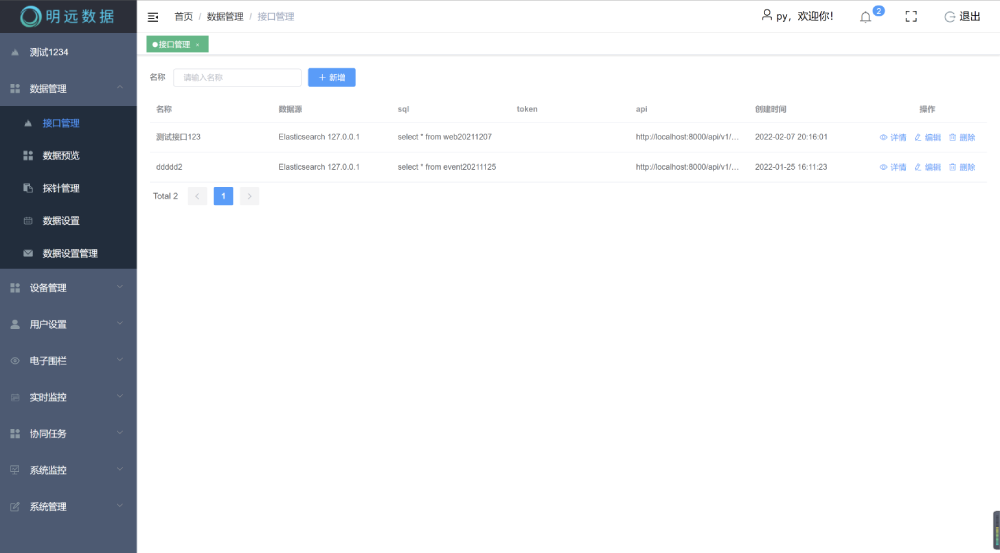Screen dimensions: 1000x553
Task: Expand the 协同任务 sidebar menu
Action: pos(68,433)
